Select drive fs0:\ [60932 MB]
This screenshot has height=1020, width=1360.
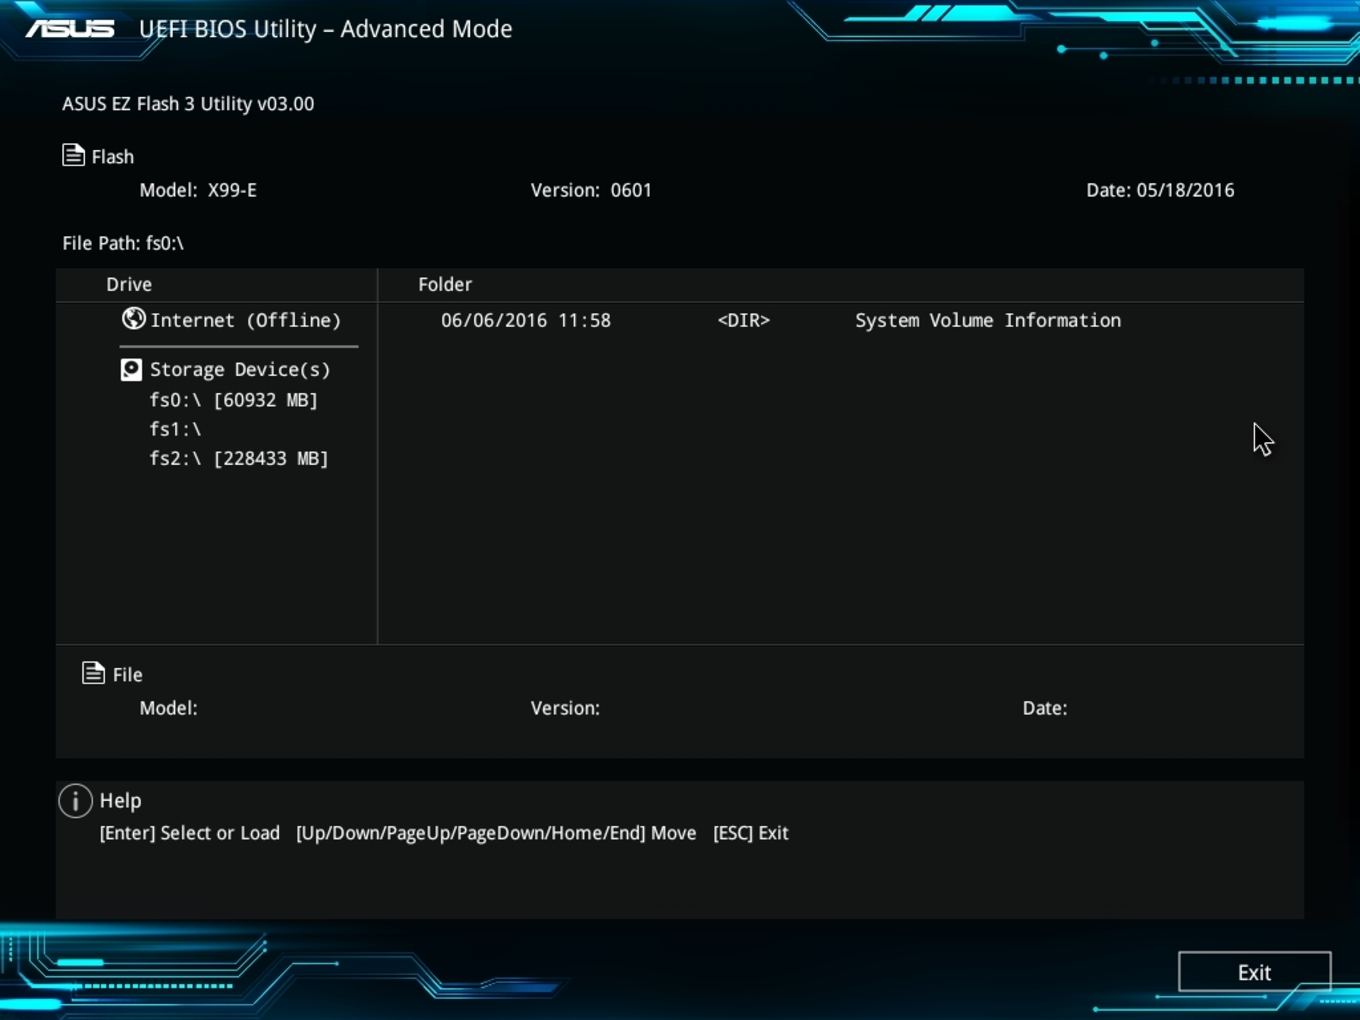pos(233,400)
